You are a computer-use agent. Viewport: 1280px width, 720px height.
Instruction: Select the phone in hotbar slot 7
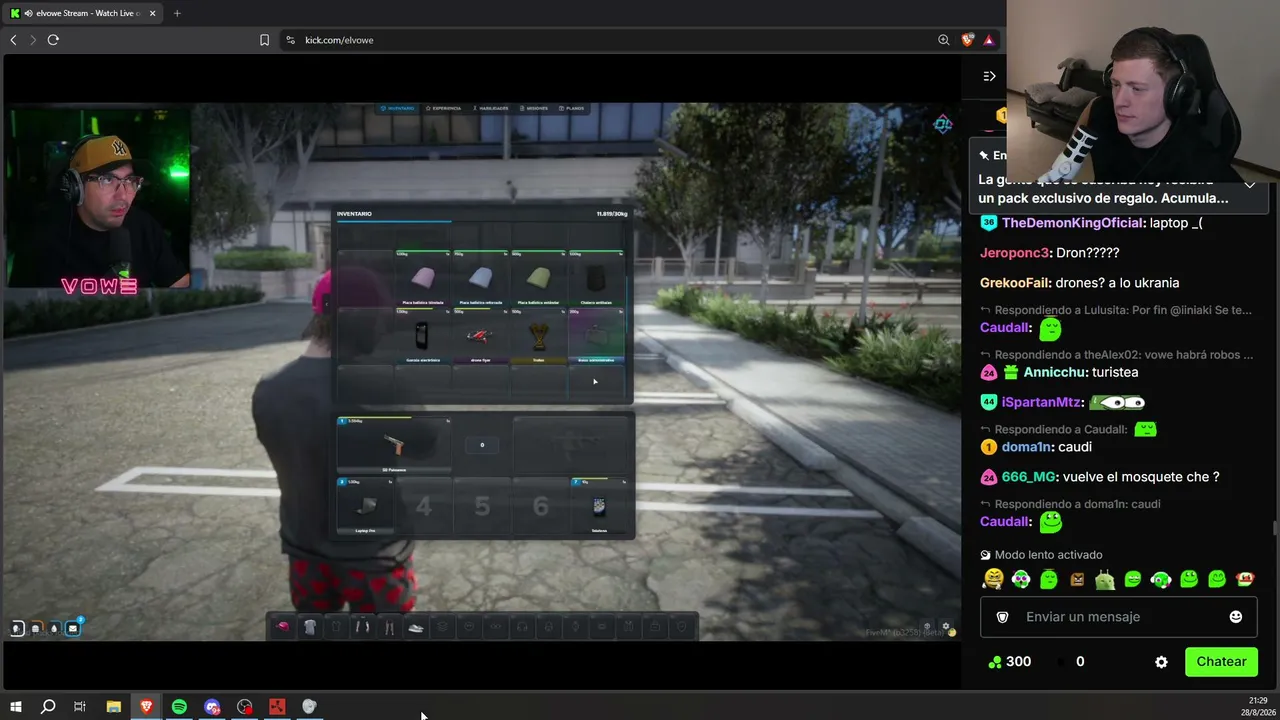tap(598, 506)
